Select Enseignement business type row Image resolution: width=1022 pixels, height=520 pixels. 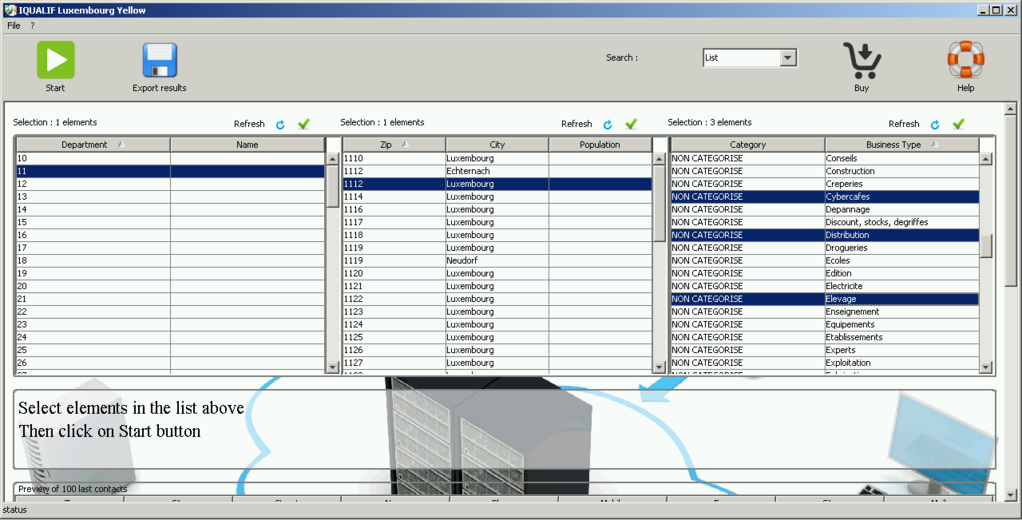[825, 312]
